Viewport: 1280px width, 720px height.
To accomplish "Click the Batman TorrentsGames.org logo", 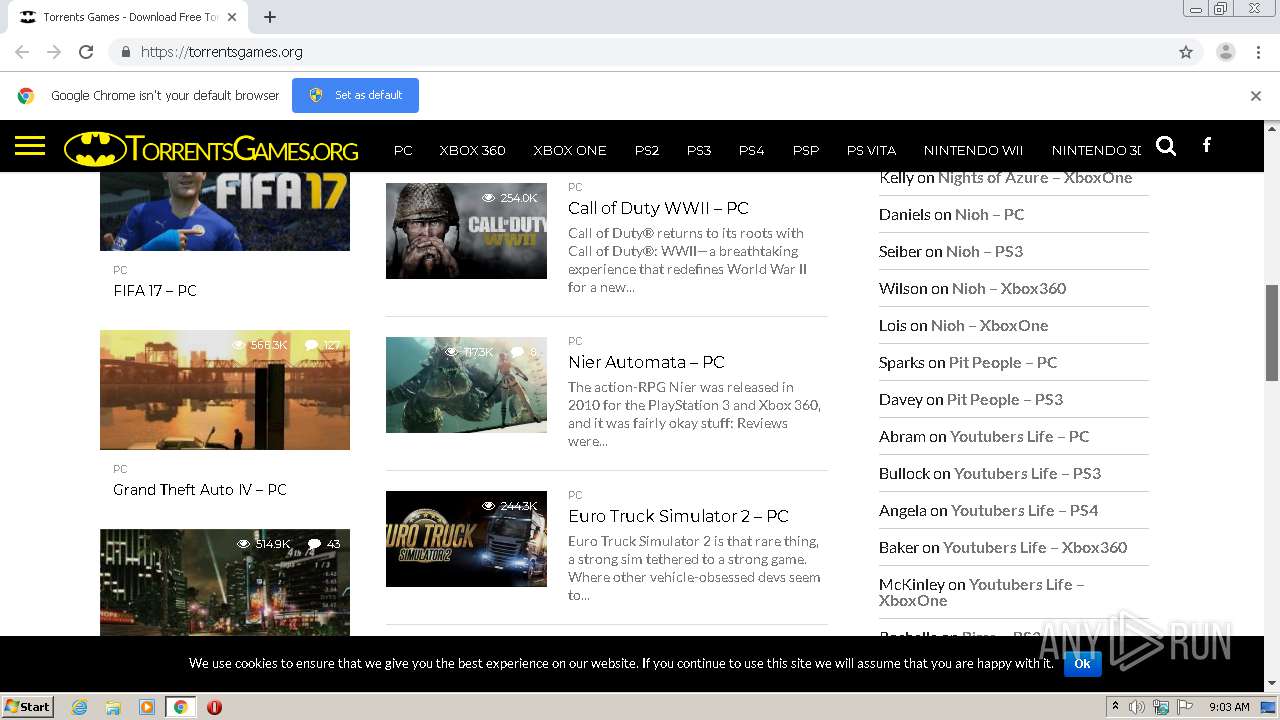I will (211, 149).
